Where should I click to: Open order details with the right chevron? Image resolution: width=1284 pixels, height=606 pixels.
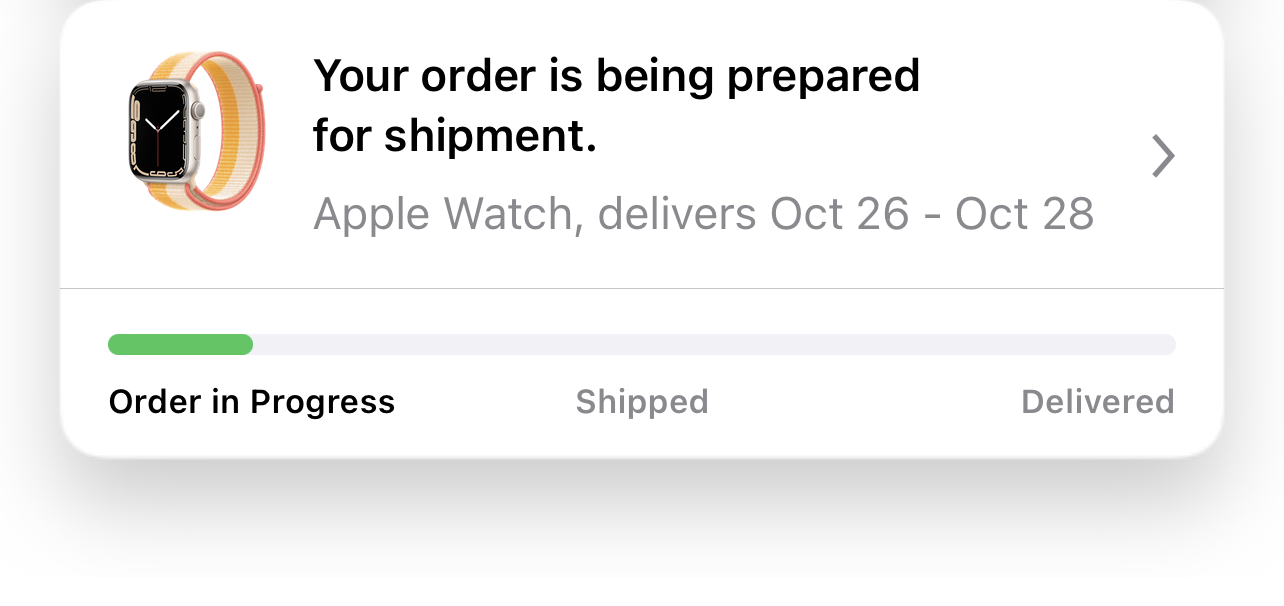pyautogui.click(x=1162, y=156)
